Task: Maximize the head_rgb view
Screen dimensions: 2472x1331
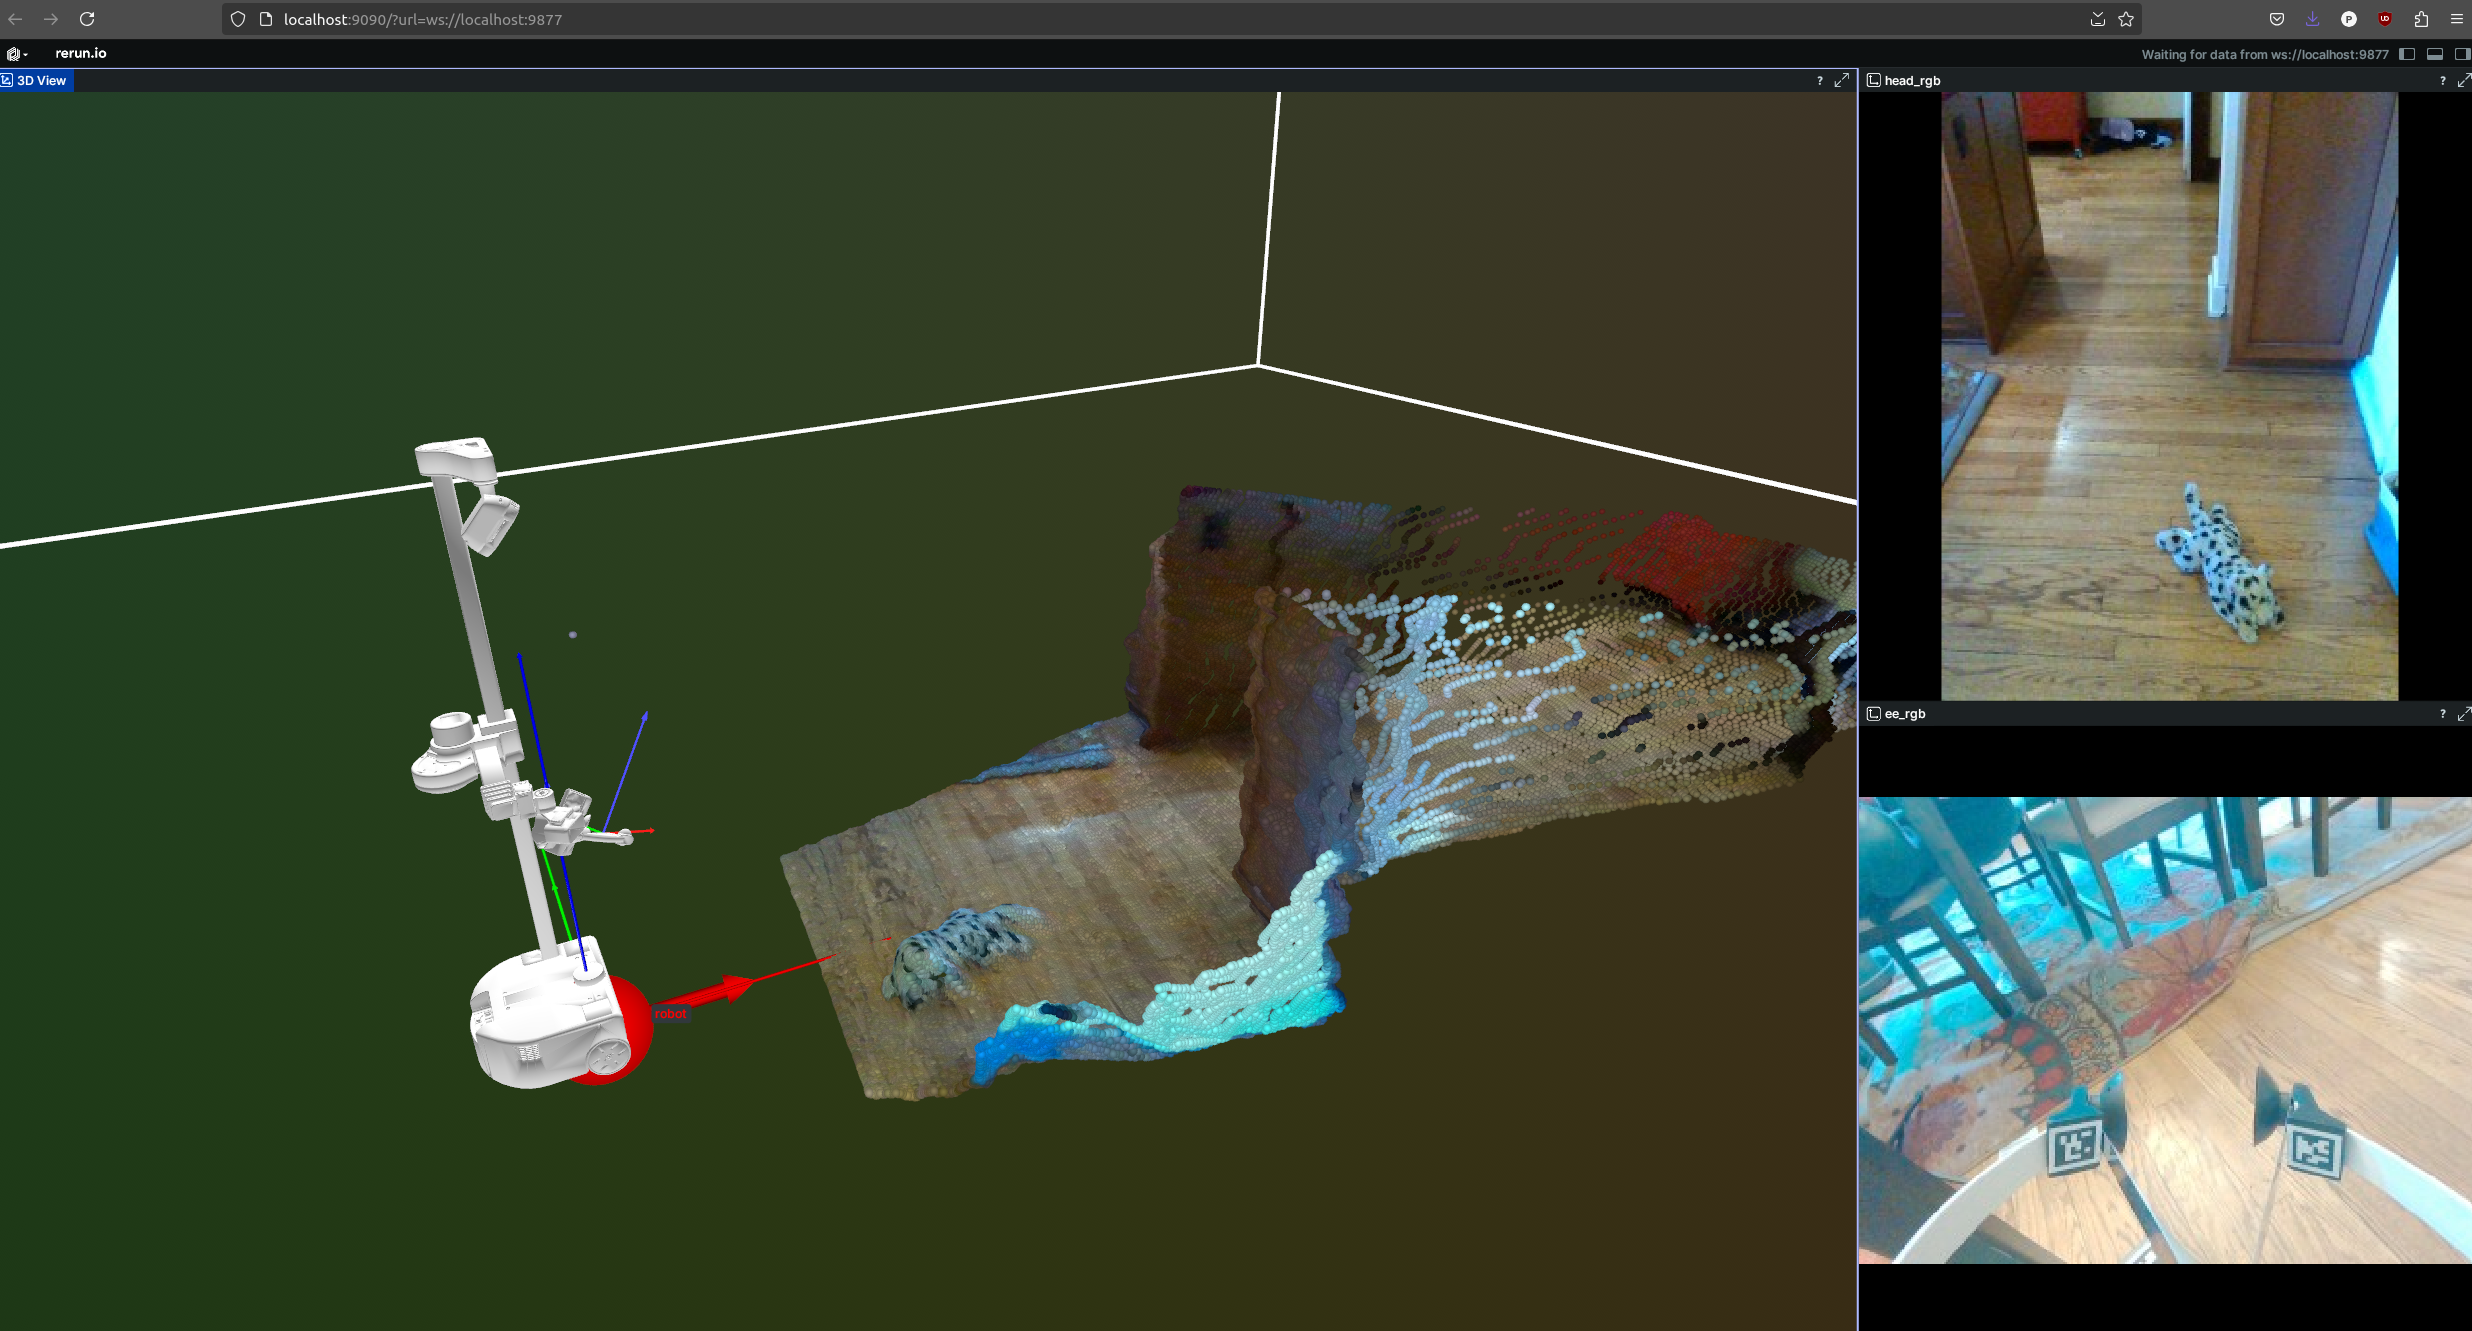Action: 2463,81
